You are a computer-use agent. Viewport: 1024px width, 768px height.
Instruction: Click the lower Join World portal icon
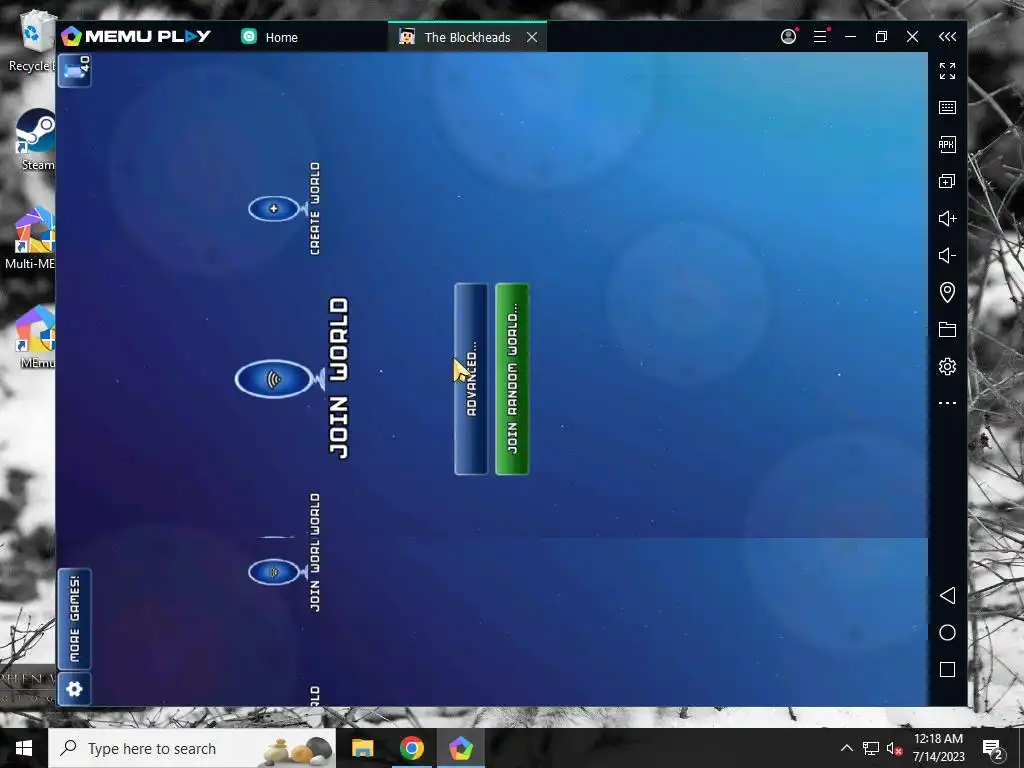(x=274, y=572)
